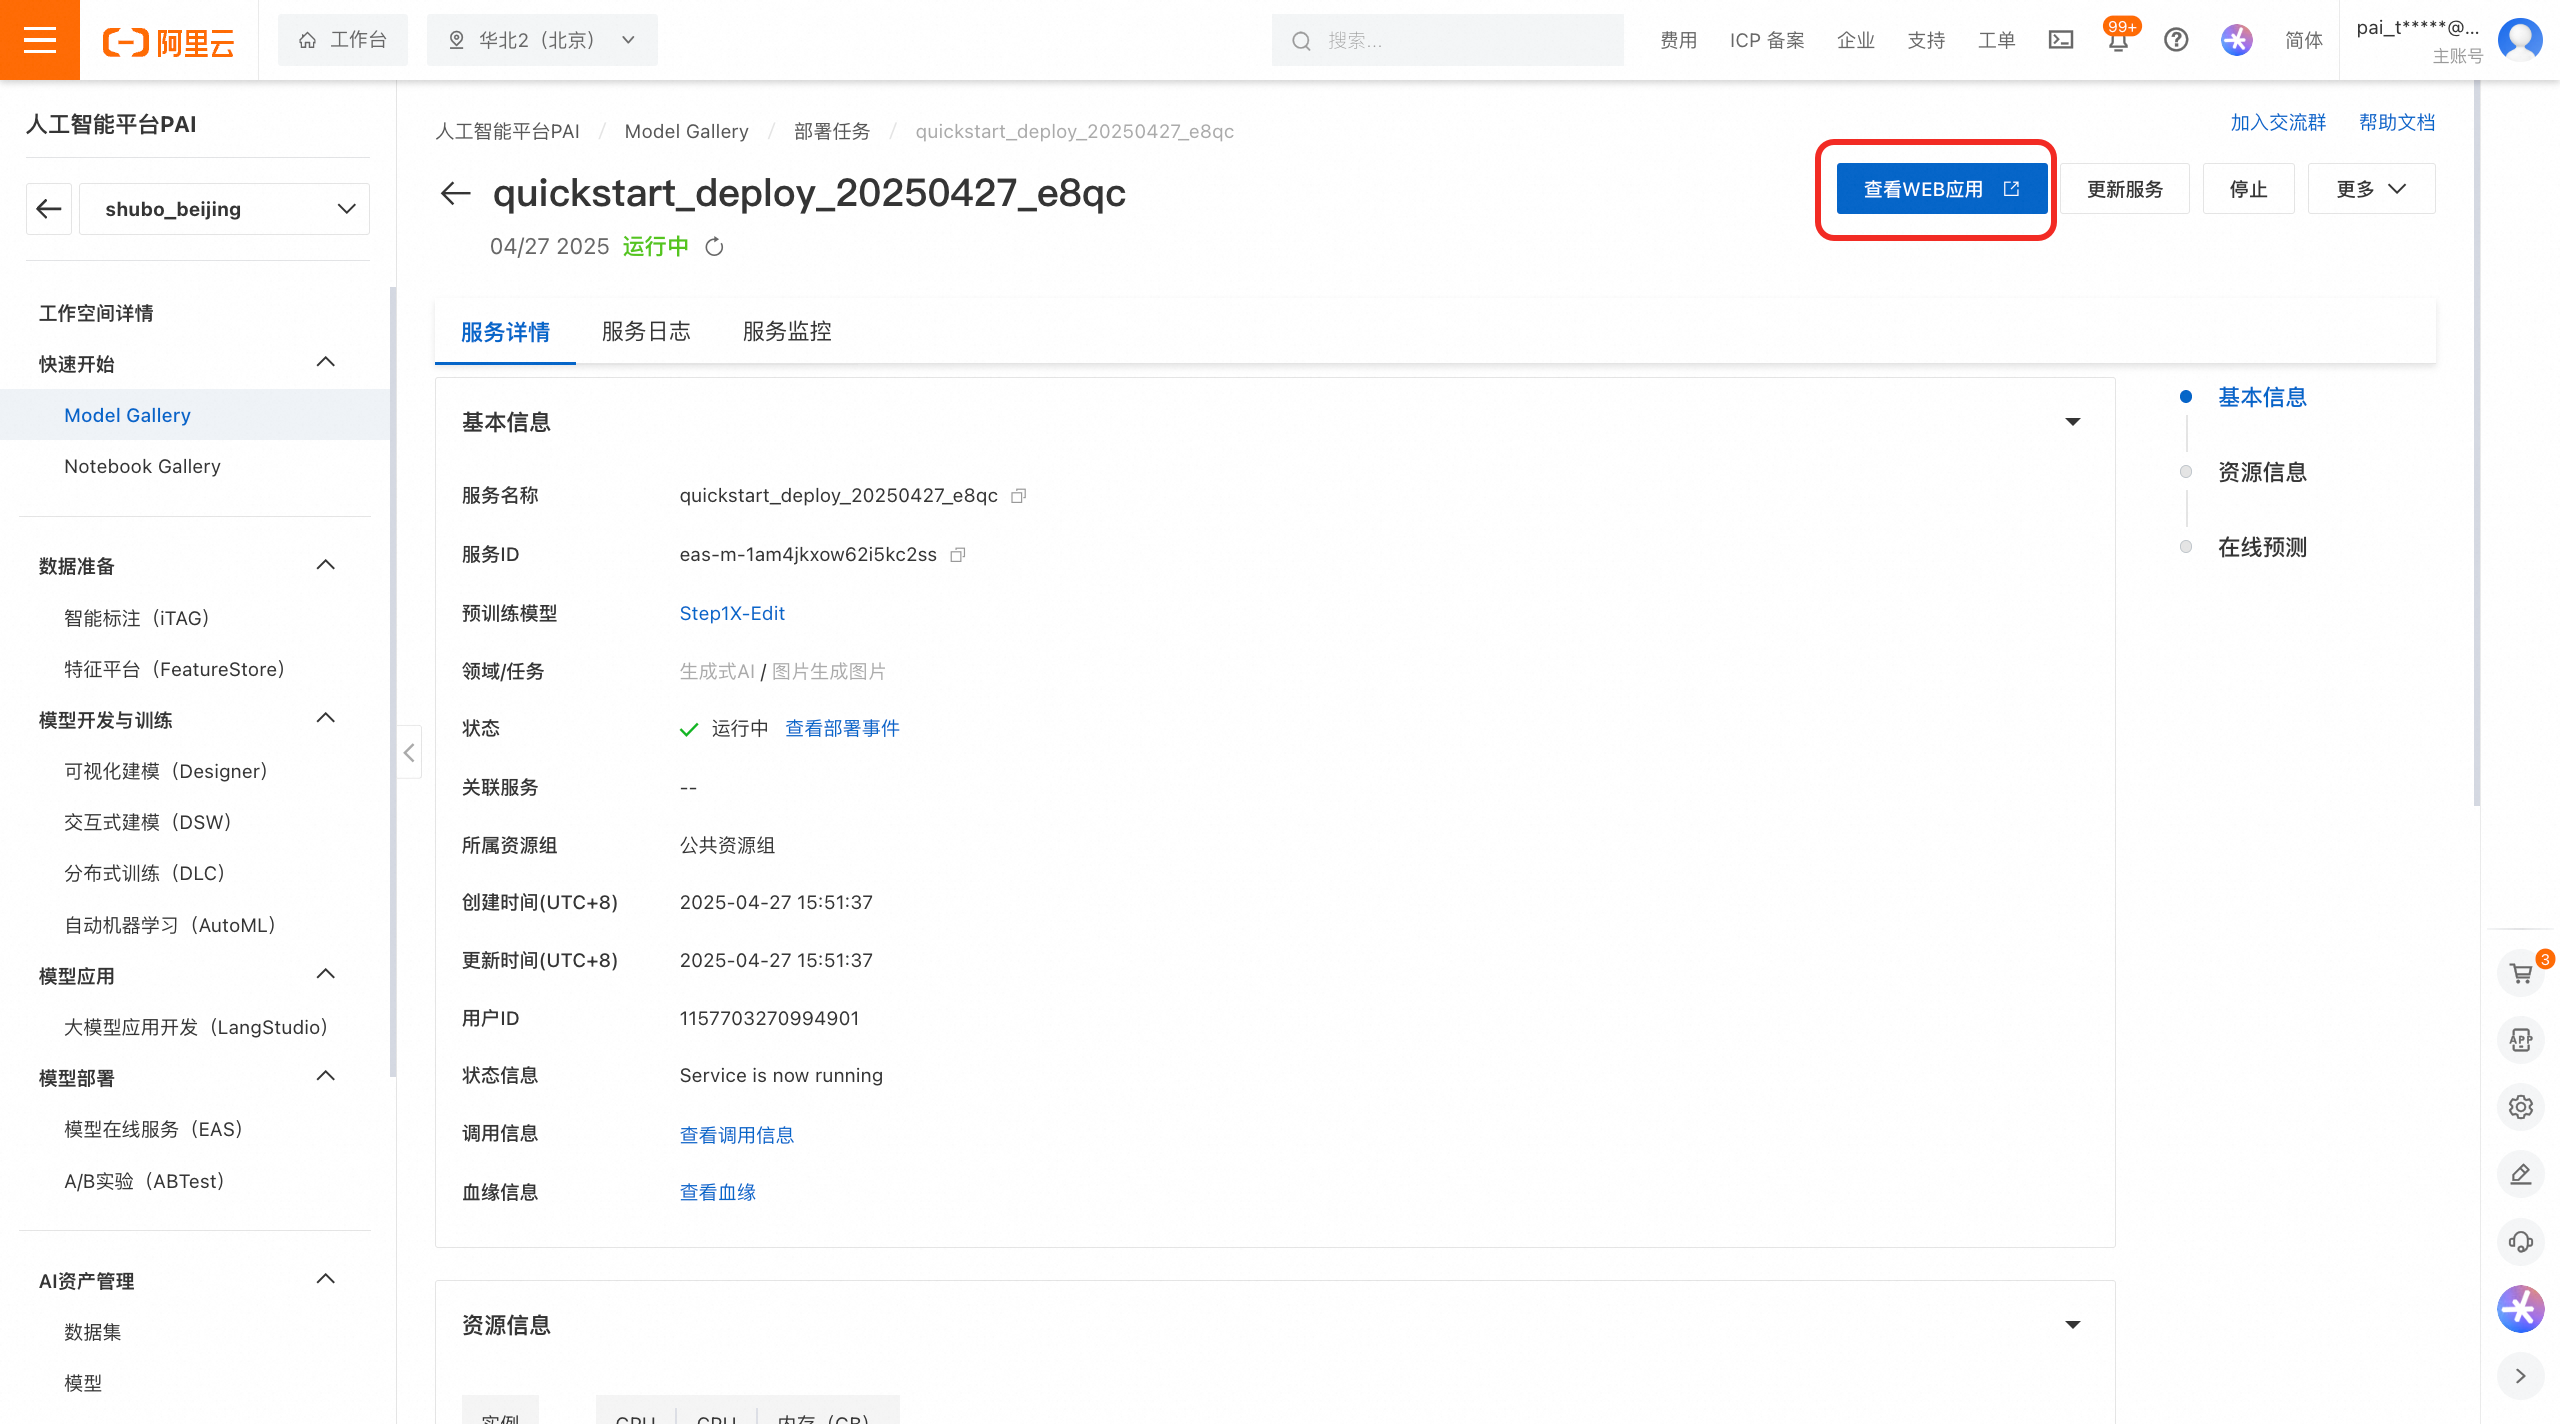2560x1424 pixels.
Task: Switch language via 简体 in header
Action: pos(2304,40)
